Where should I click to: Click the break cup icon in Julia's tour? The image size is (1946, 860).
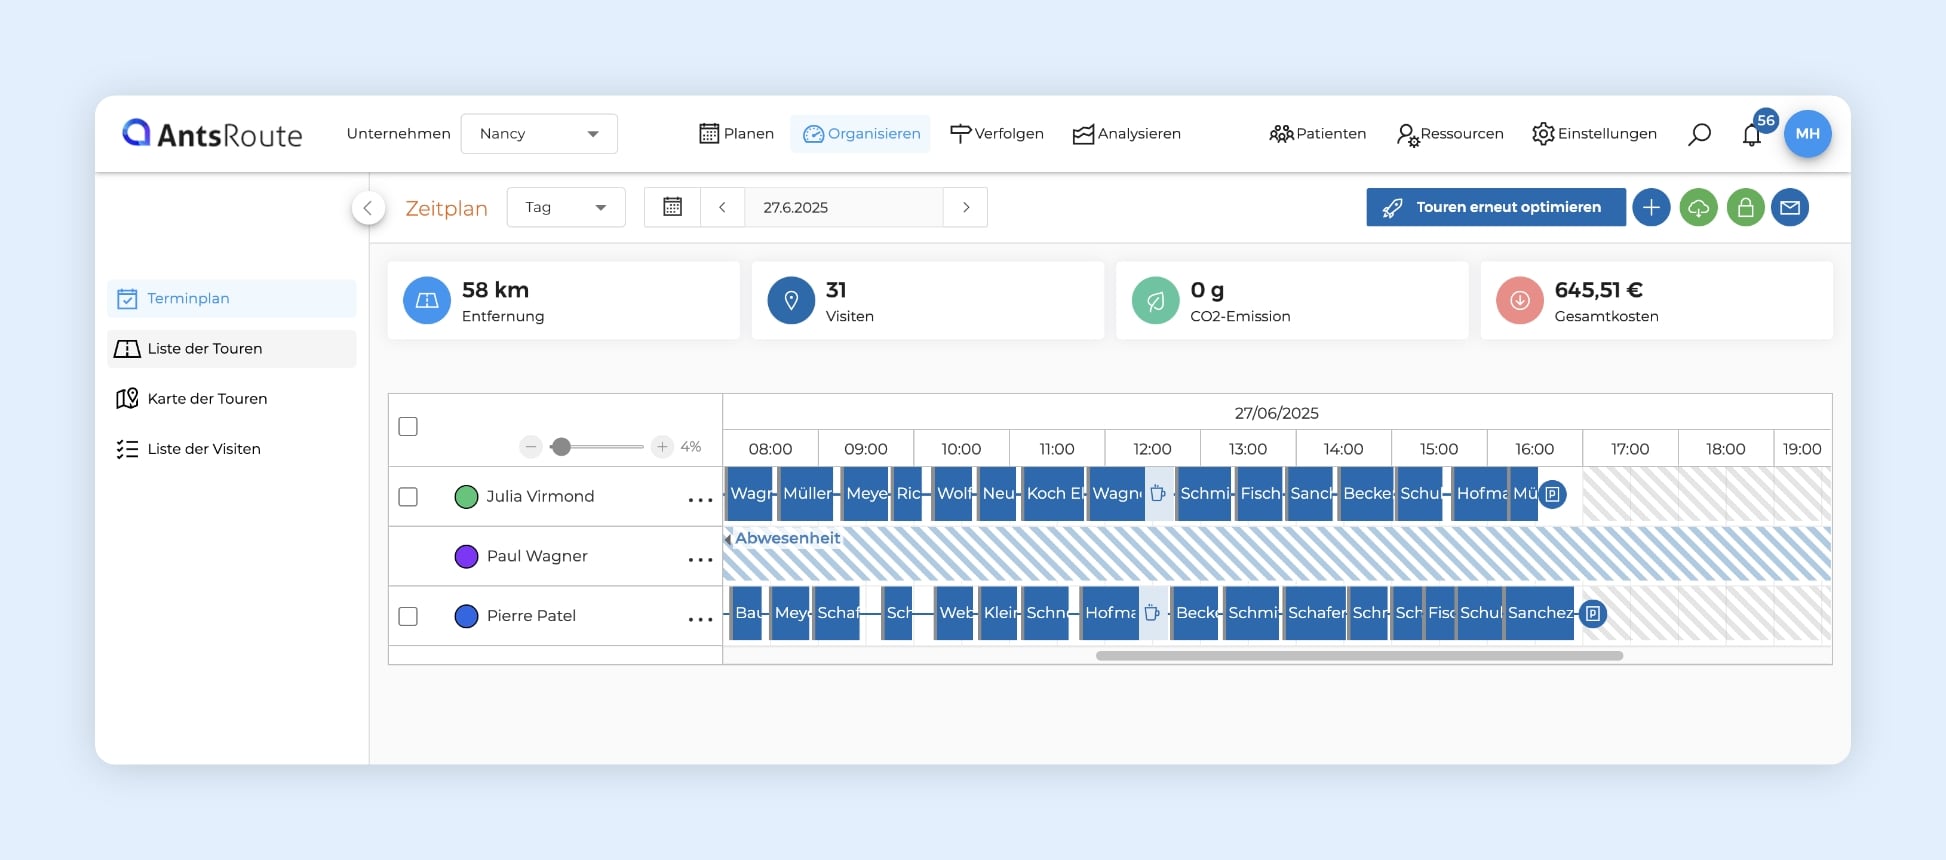[1158, 494]
